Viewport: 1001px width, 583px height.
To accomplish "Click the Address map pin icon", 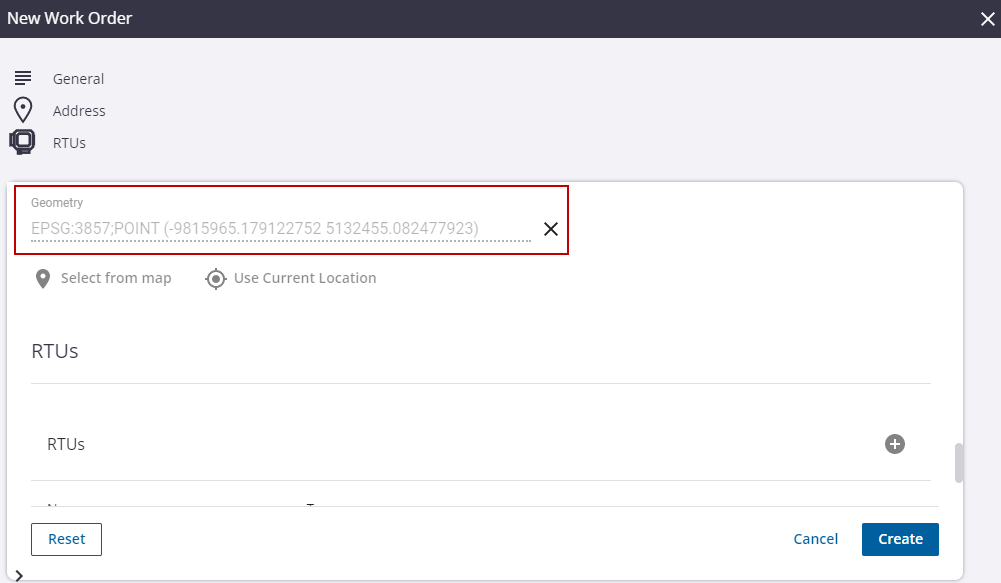I will click(23, 110).
